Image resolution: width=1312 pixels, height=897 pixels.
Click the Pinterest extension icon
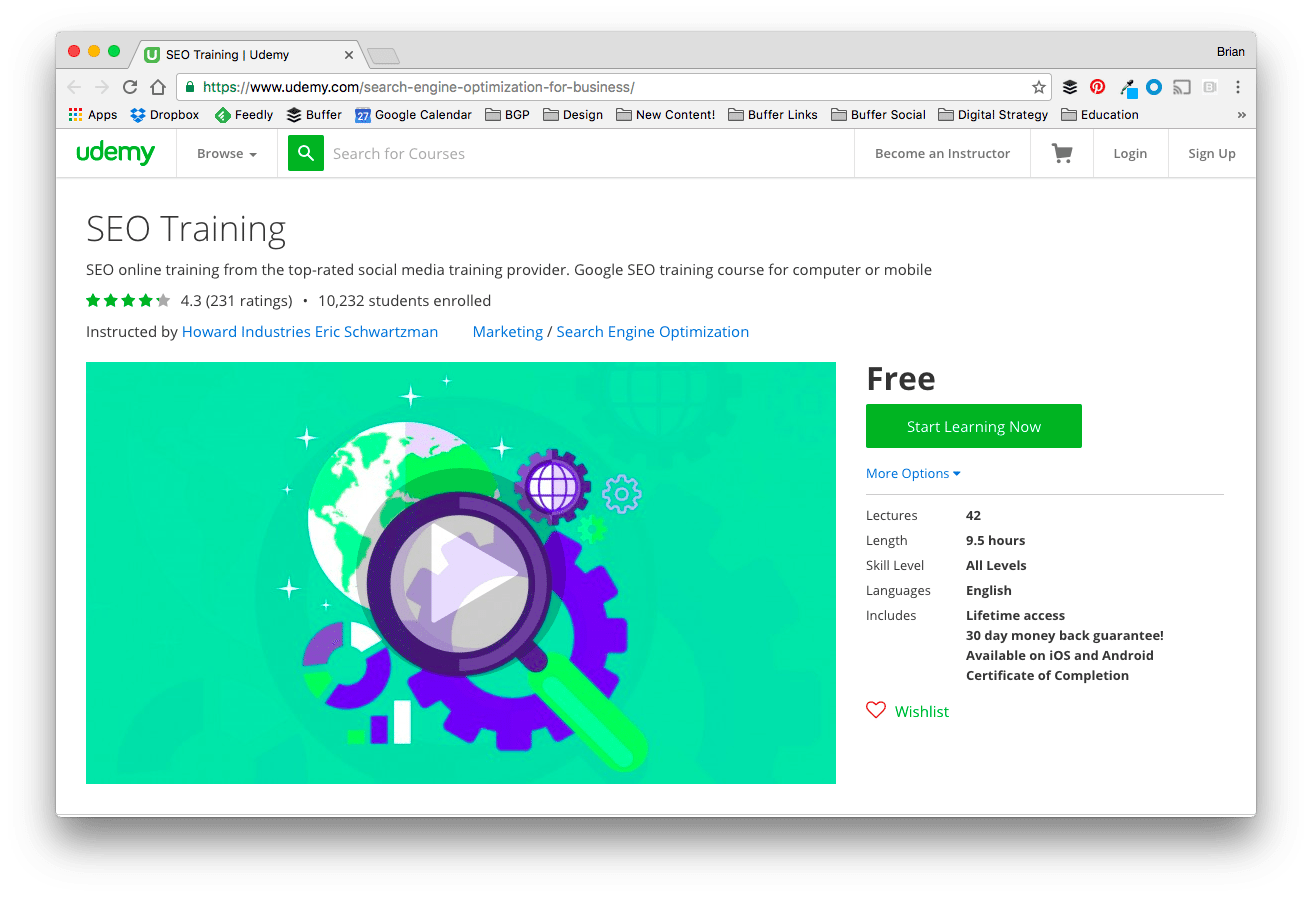coord(1097,87)
